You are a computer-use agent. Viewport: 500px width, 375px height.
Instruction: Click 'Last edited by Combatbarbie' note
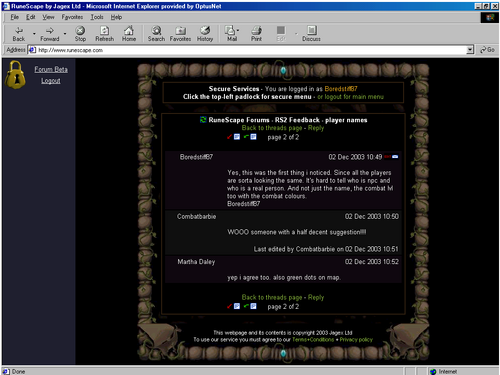326,249
